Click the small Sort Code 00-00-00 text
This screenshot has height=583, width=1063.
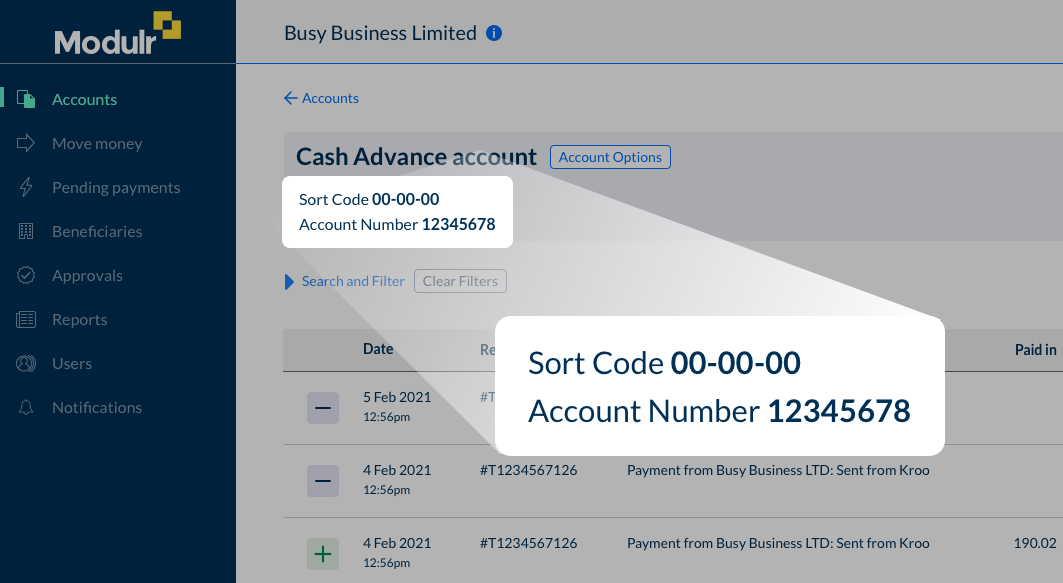[369, 199]
